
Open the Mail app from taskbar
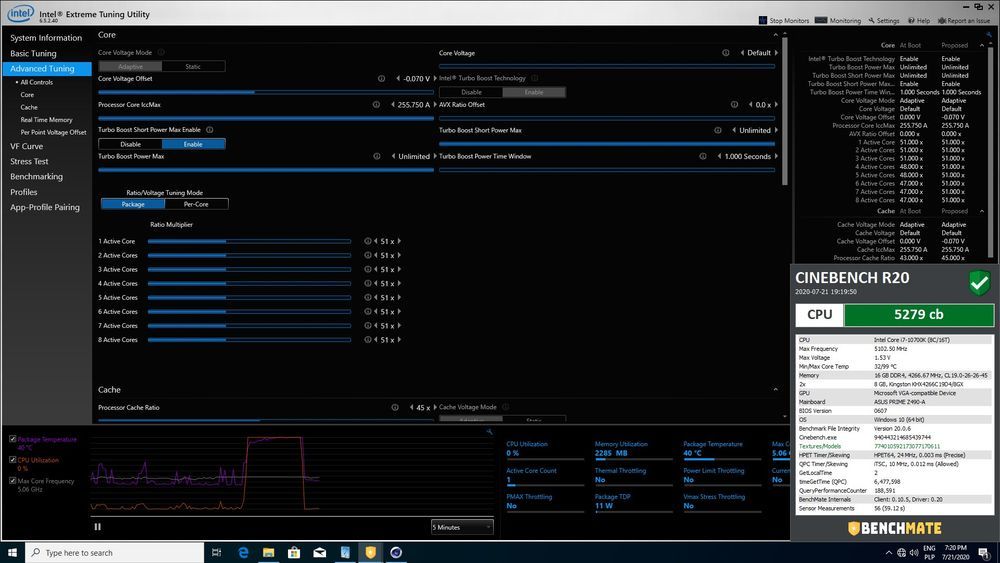[x=320, y=553]
